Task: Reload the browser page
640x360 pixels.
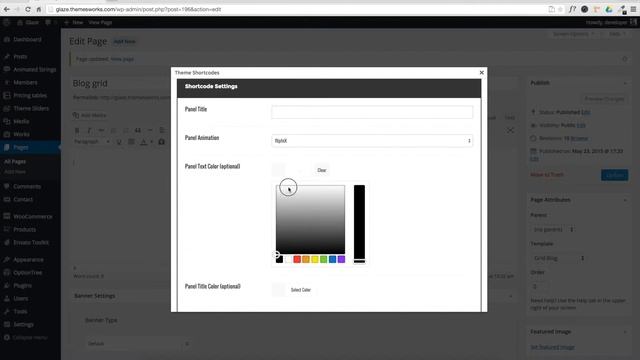Action: 28,9
